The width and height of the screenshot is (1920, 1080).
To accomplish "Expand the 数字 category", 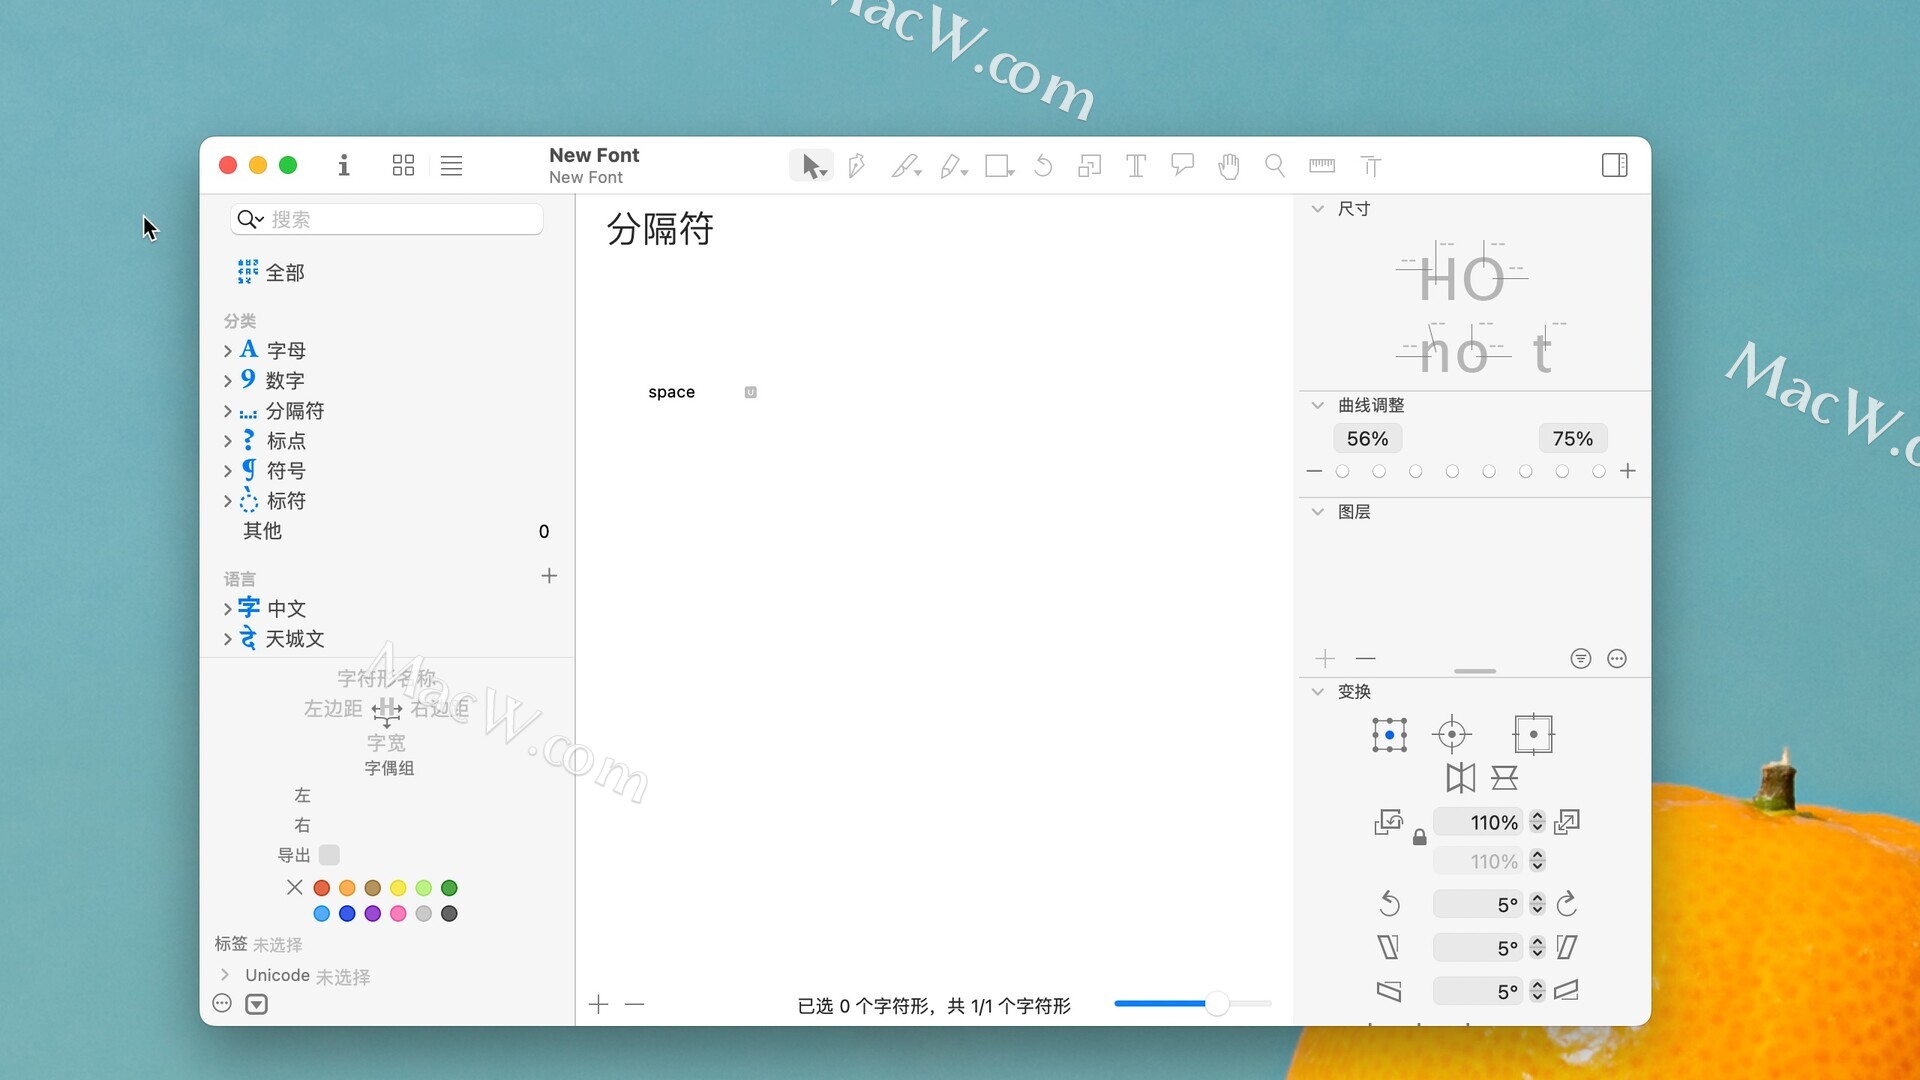I will [228, 380].
